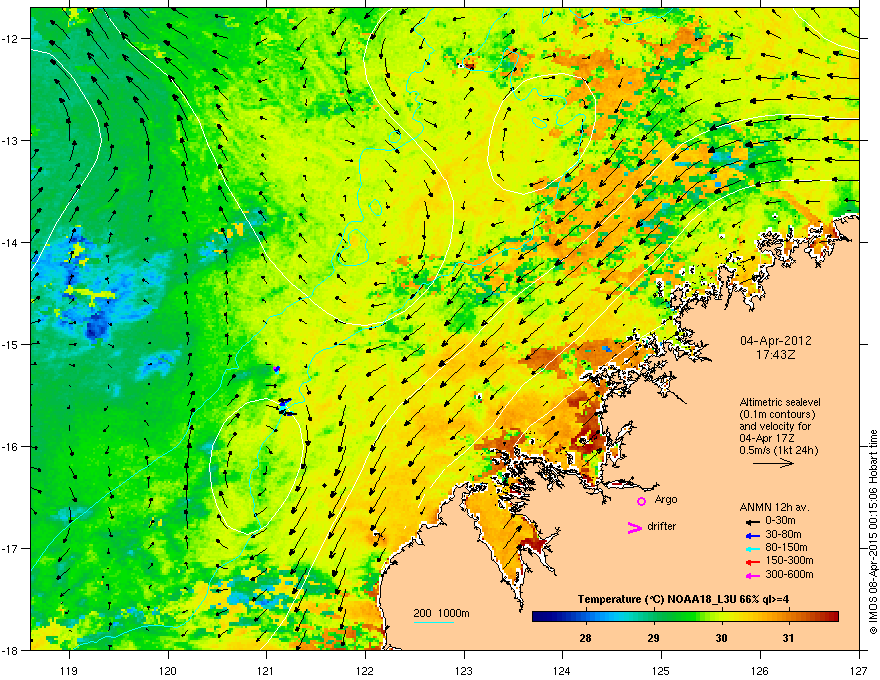The width and height of the screenshot is (880, 680).
Task: Click the vertical IMOS copyright timestamp text
Action: pos(873,532)
